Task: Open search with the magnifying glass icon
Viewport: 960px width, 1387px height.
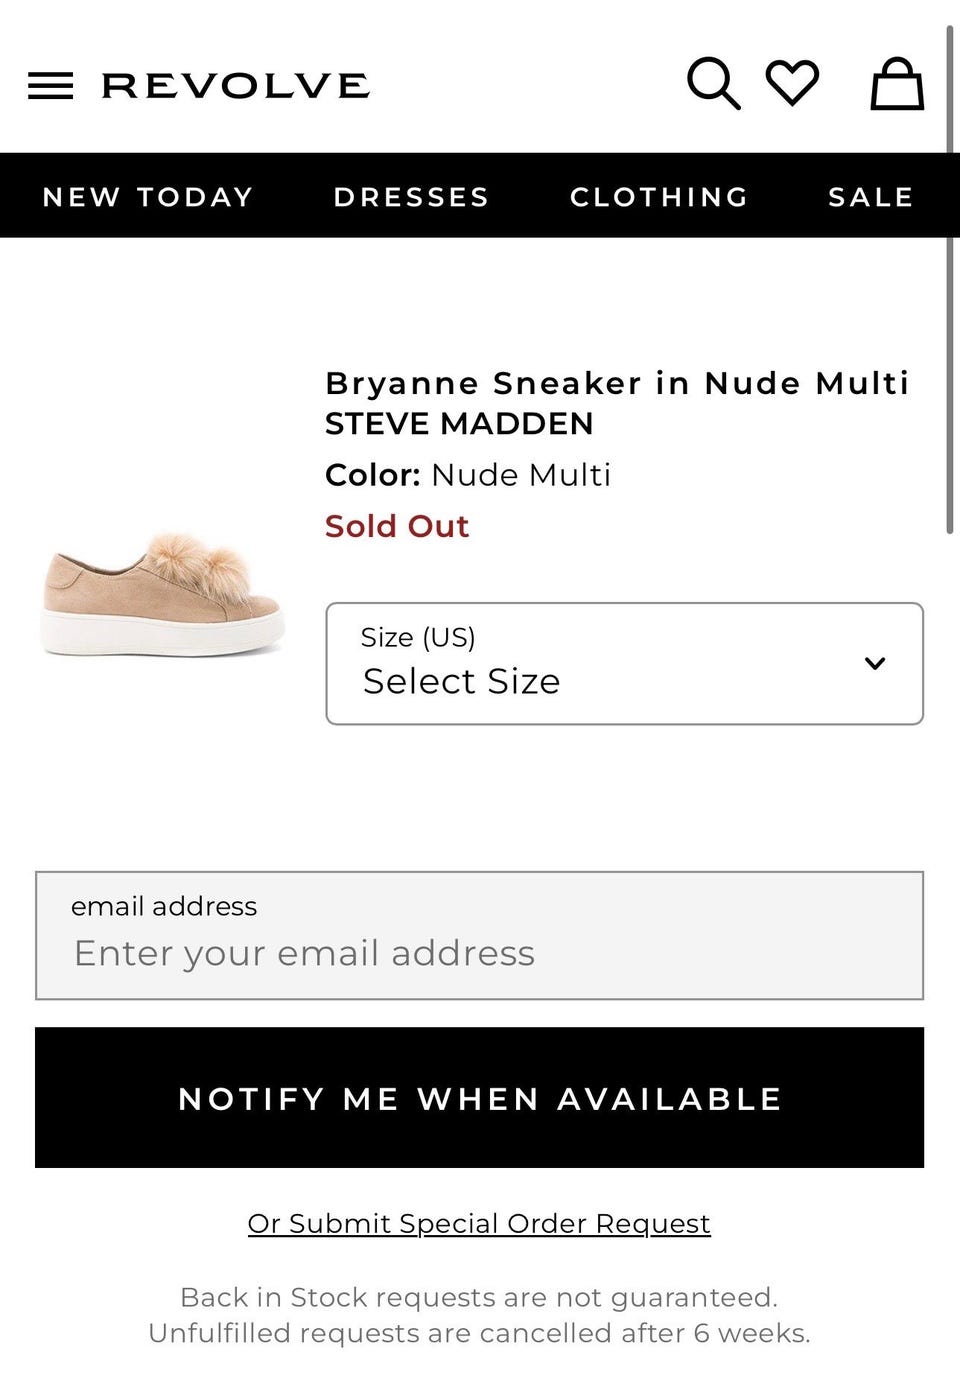Action: pyautogui.click(x=713, y=83)
